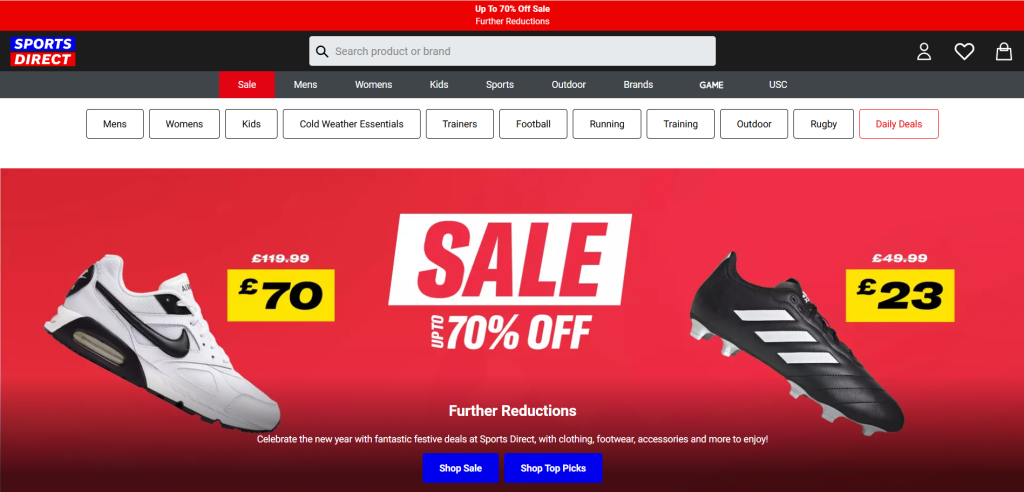1024x492 pixels.
Task: Select the Daily Deals button
Action: tap(899, 124)
